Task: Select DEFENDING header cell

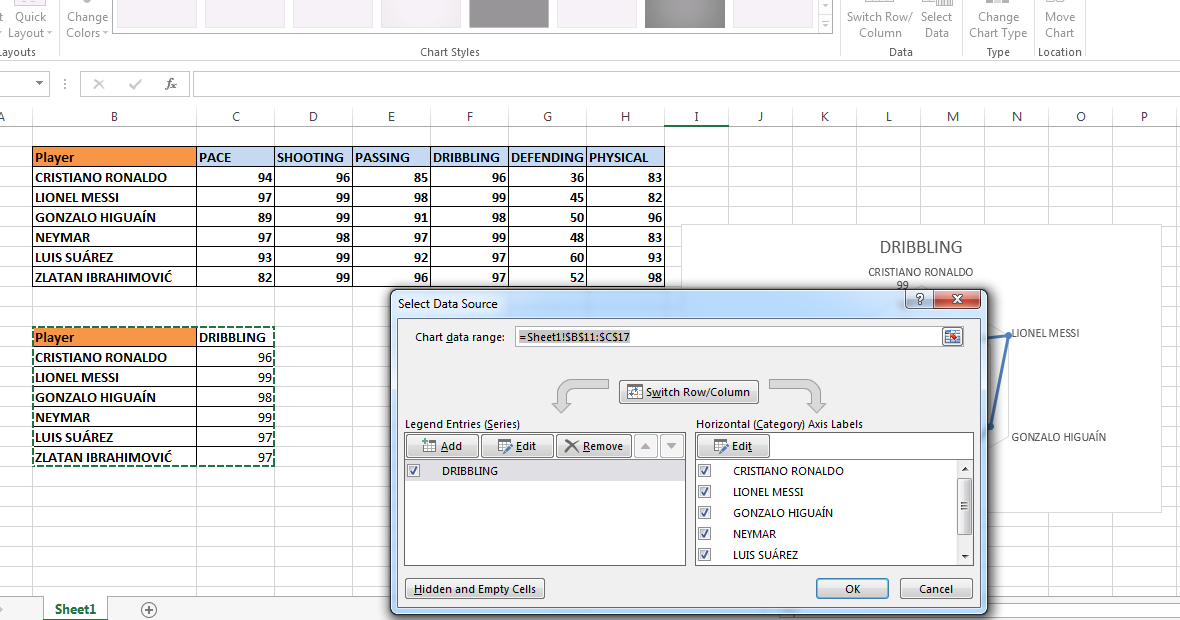Action: pyautogui.click(x=547, y=157)
